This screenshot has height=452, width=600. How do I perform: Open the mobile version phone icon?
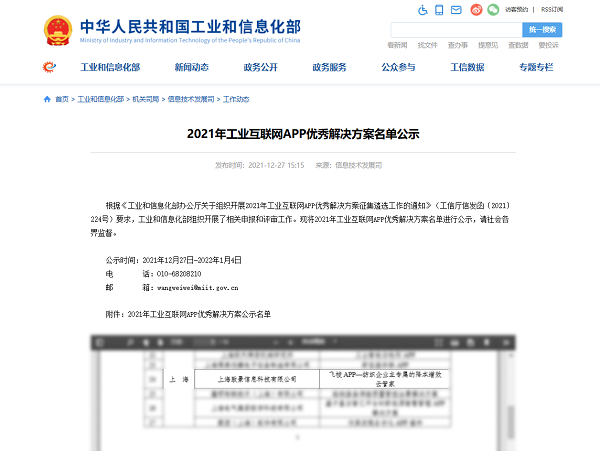pos(439,10)
